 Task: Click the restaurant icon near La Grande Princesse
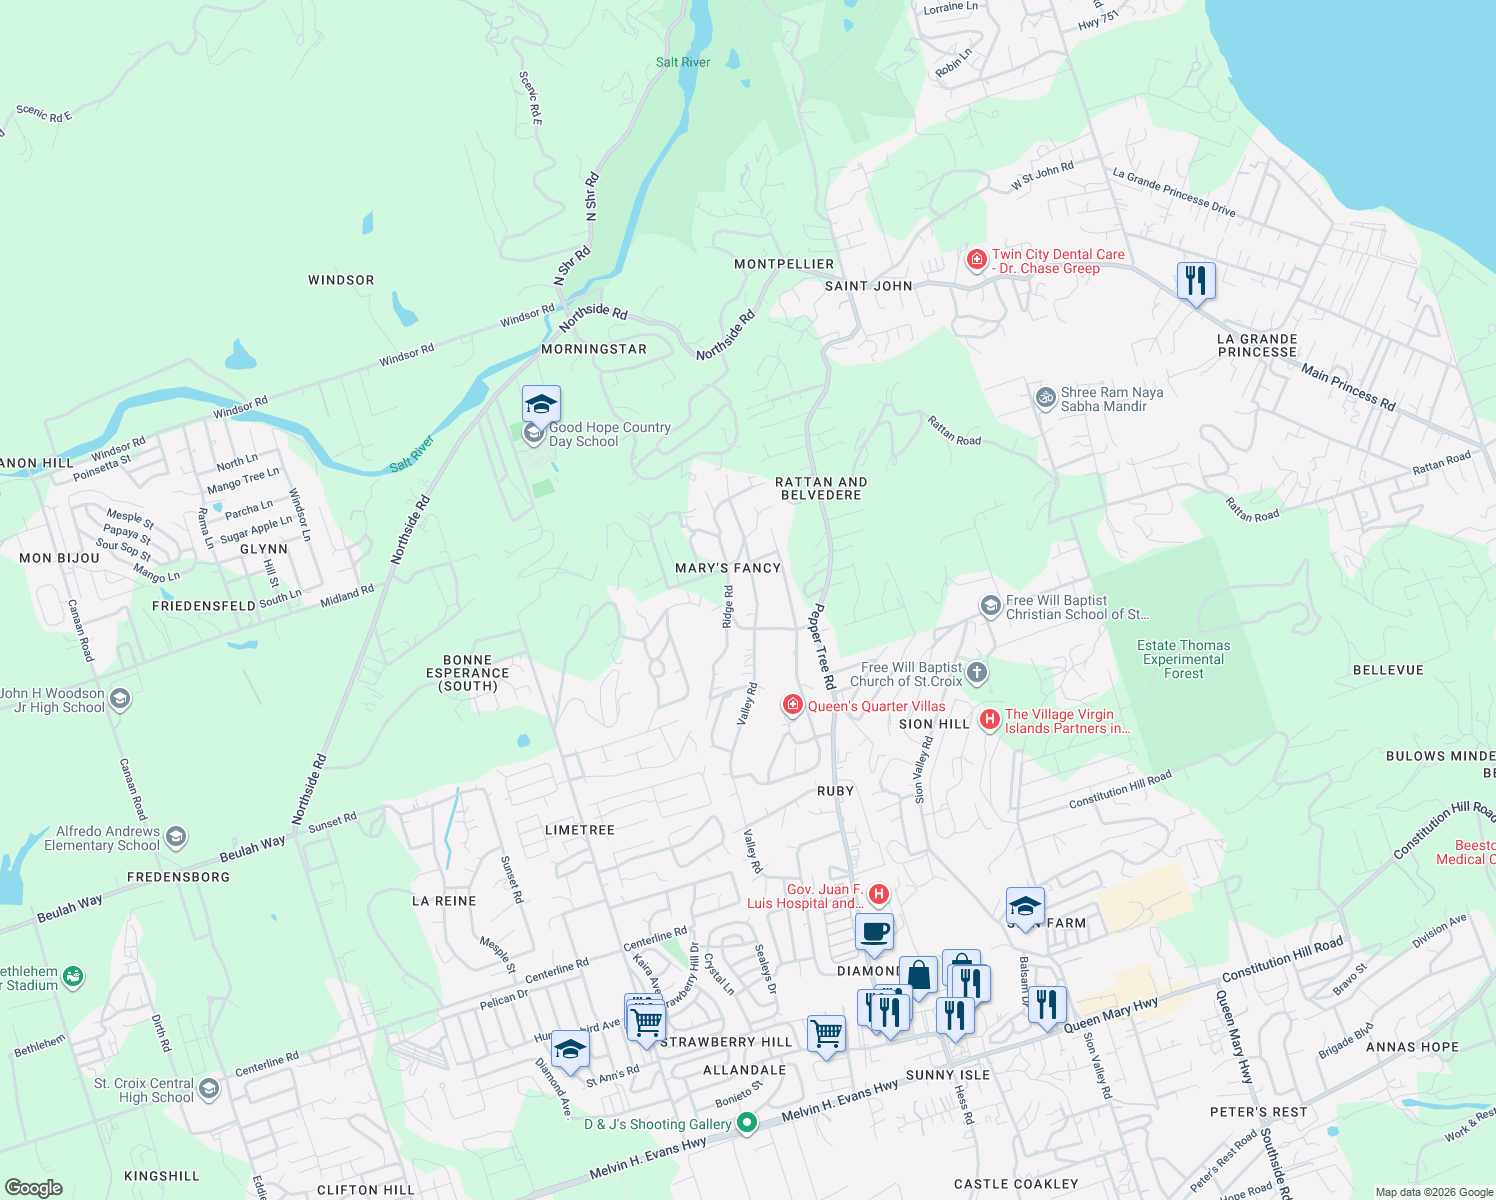(1195, 279)
